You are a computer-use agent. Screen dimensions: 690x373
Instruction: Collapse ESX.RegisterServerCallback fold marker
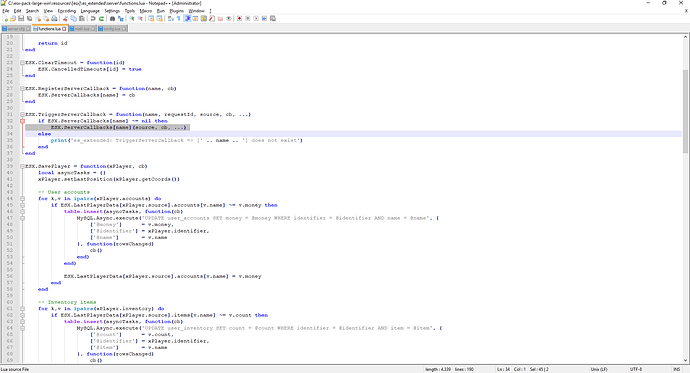click(x=22, y=88)
